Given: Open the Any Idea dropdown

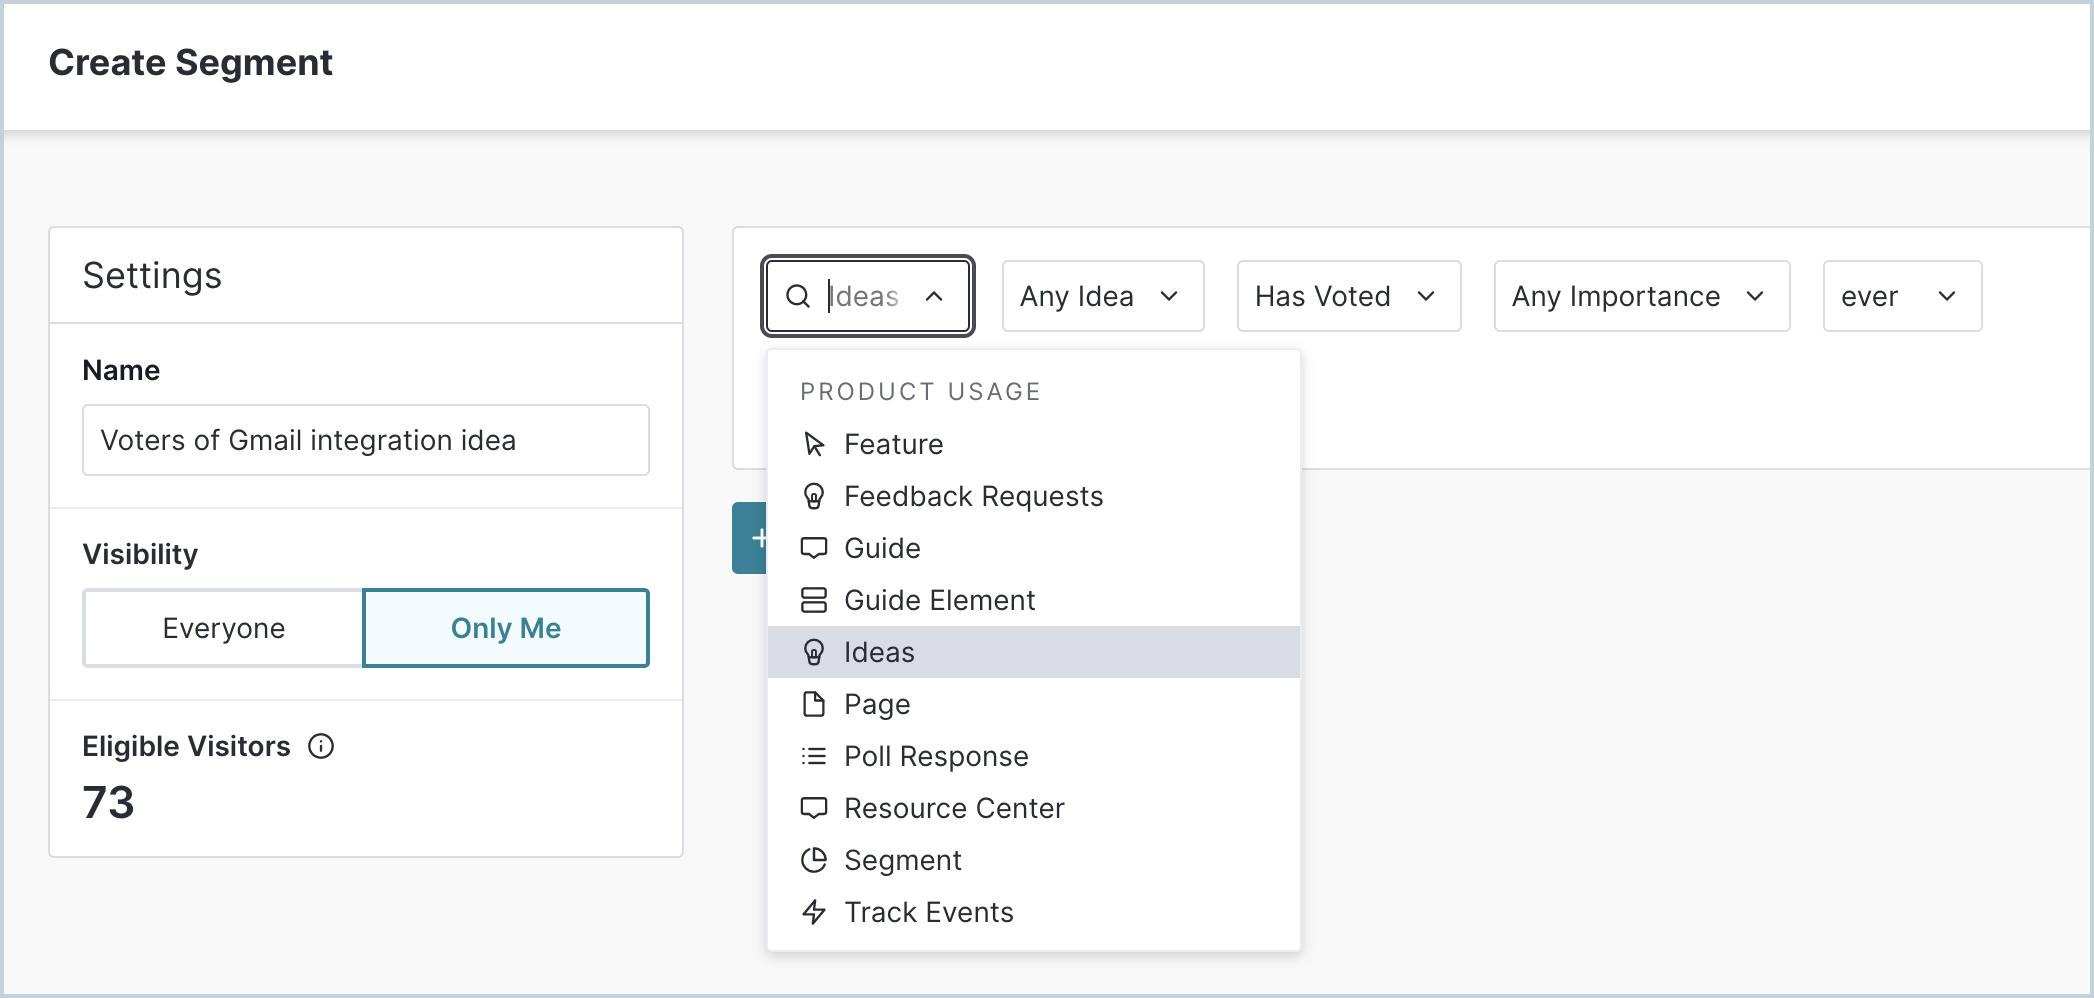Looking at the screenshot, I should (1101, 296).
